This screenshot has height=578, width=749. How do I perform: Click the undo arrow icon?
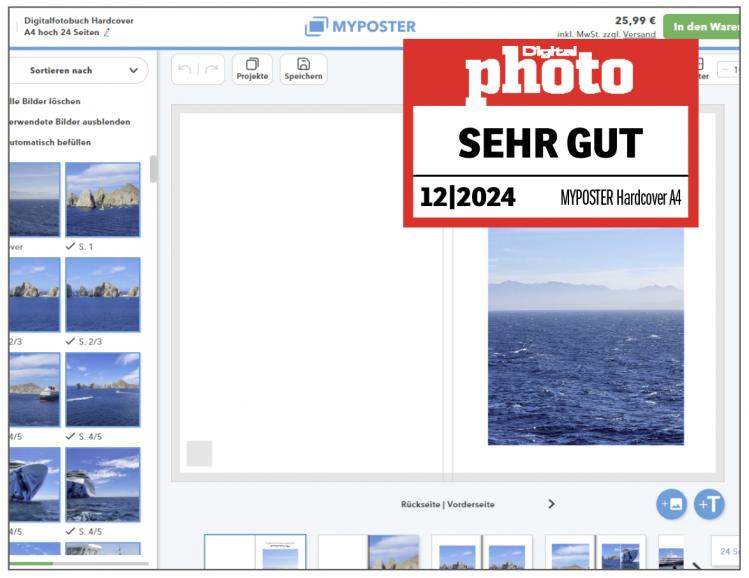pyautogui.click(x=184, y=70)
